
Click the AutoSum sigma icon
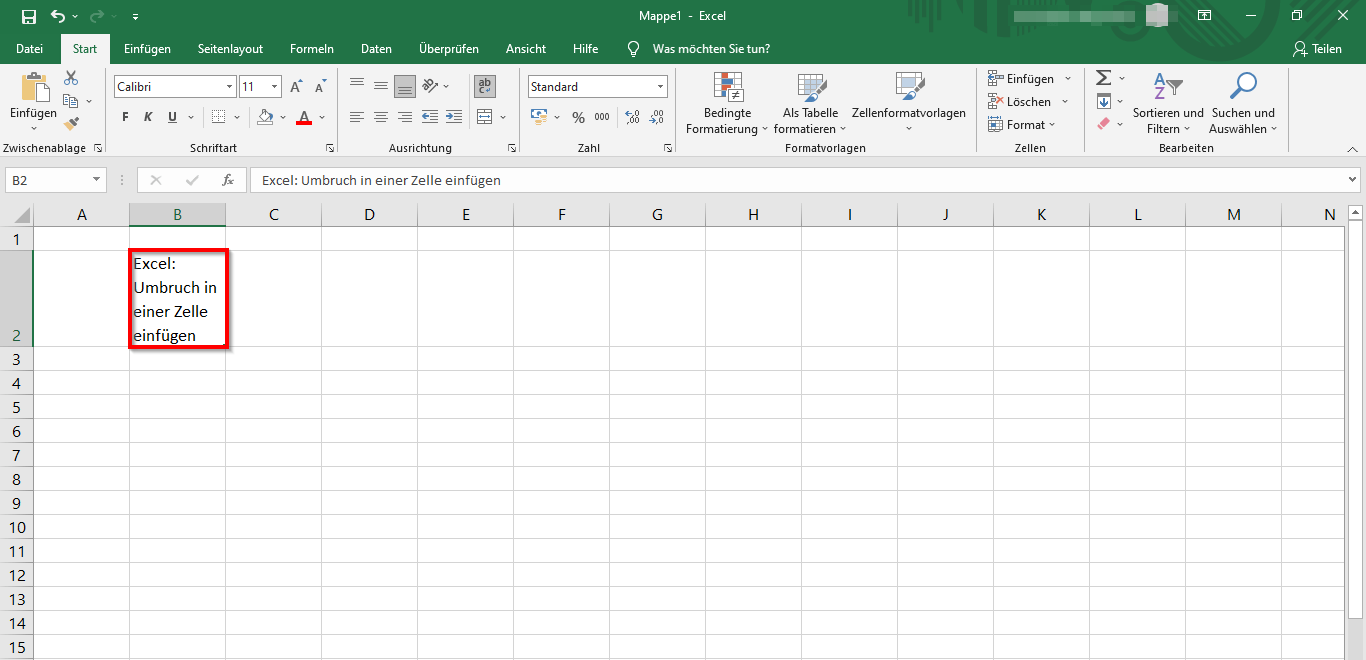(1104, 78)
